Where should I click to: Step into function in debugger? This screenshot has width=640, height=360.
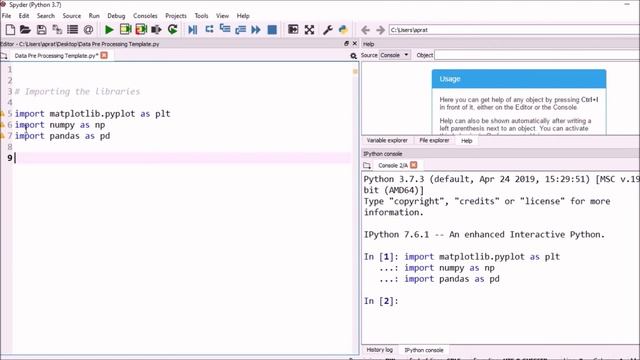coord(224,29)
